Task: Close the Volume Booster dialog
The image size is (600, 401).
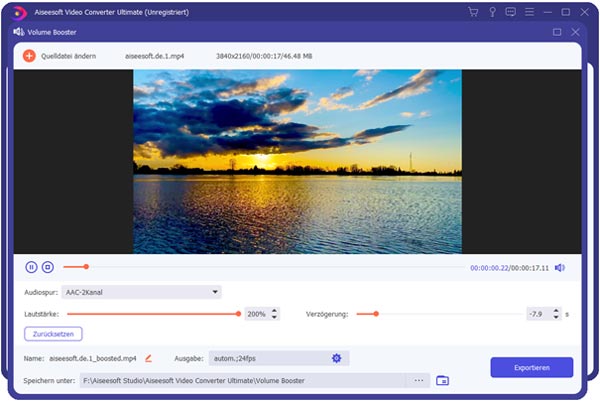Action: 575,32
